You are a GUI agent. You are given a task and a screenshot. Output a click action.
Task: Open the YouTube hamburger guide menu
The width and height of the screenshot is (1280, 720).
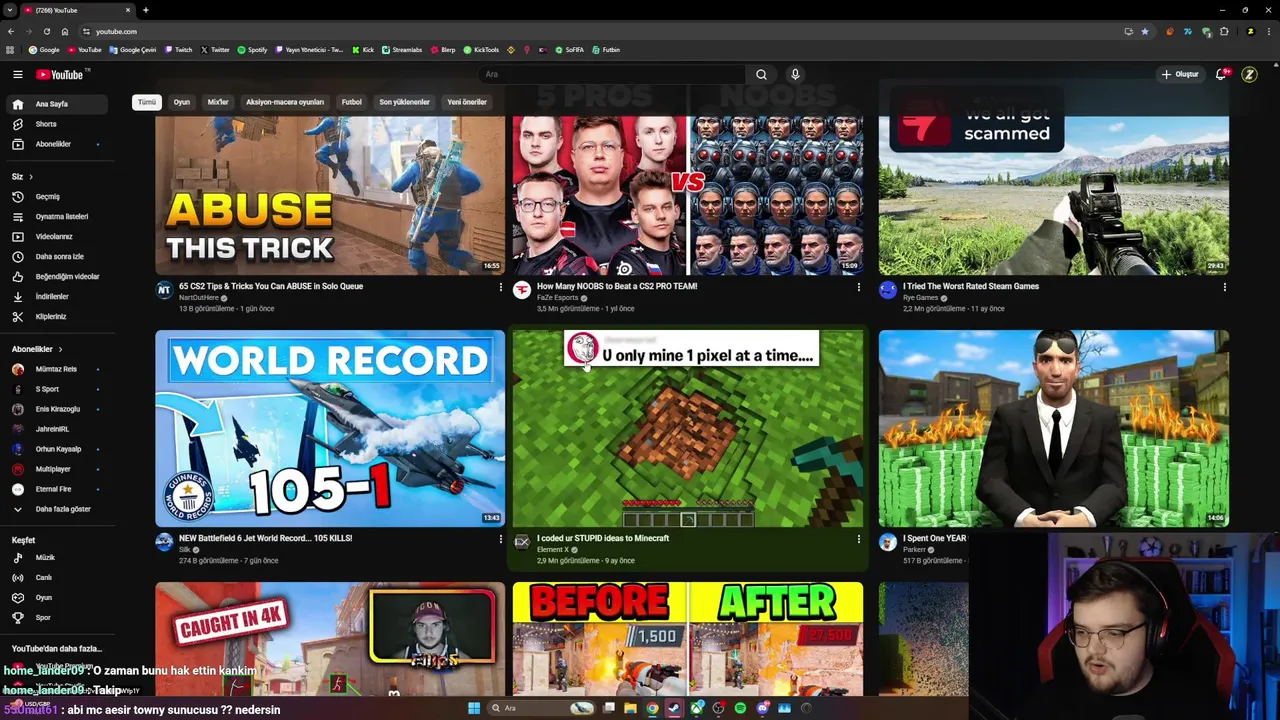click(17, 74)
